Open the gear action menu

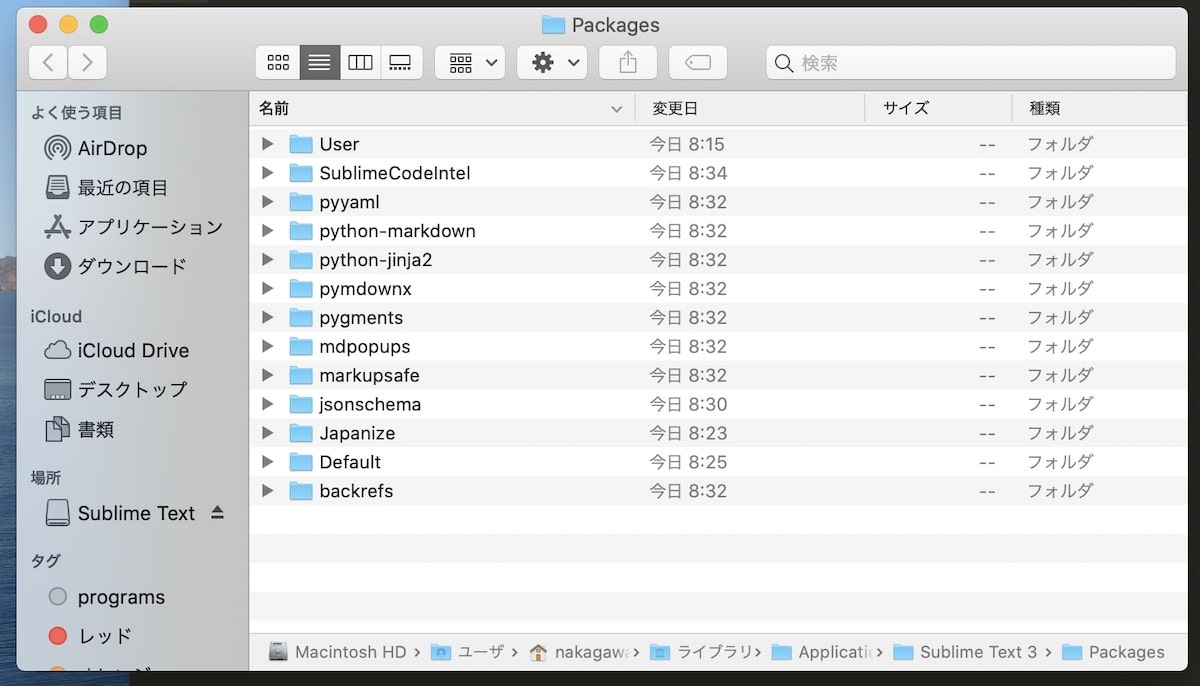[552, 63]
